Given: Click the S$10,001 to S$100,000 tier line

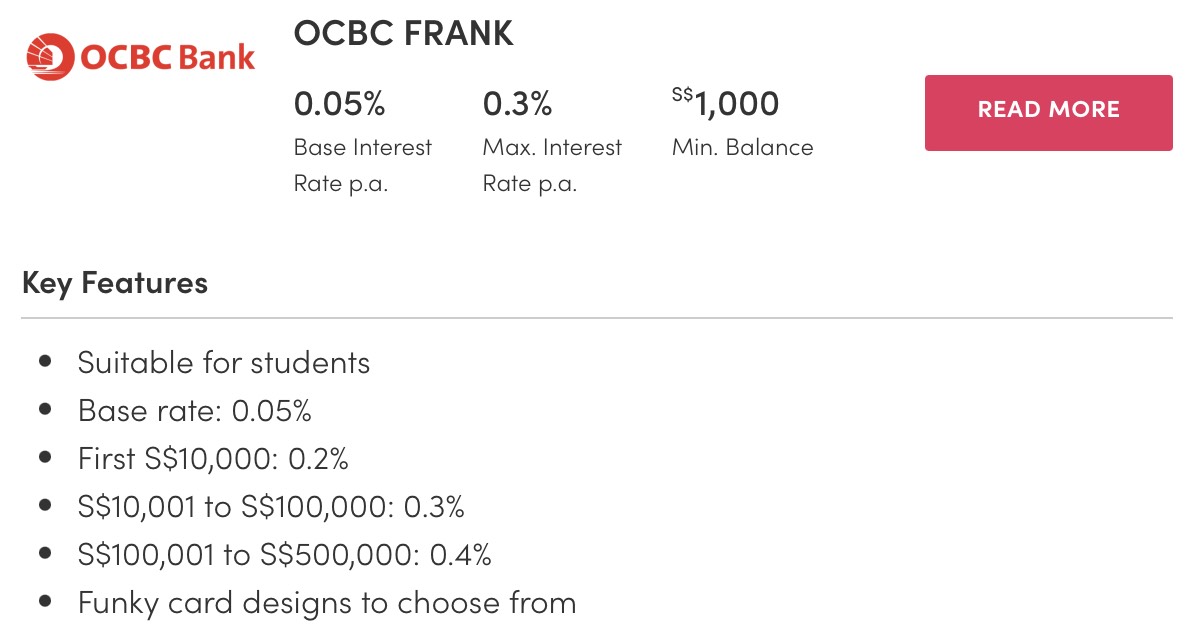Looking at the screenshot, I should point(271,507).
